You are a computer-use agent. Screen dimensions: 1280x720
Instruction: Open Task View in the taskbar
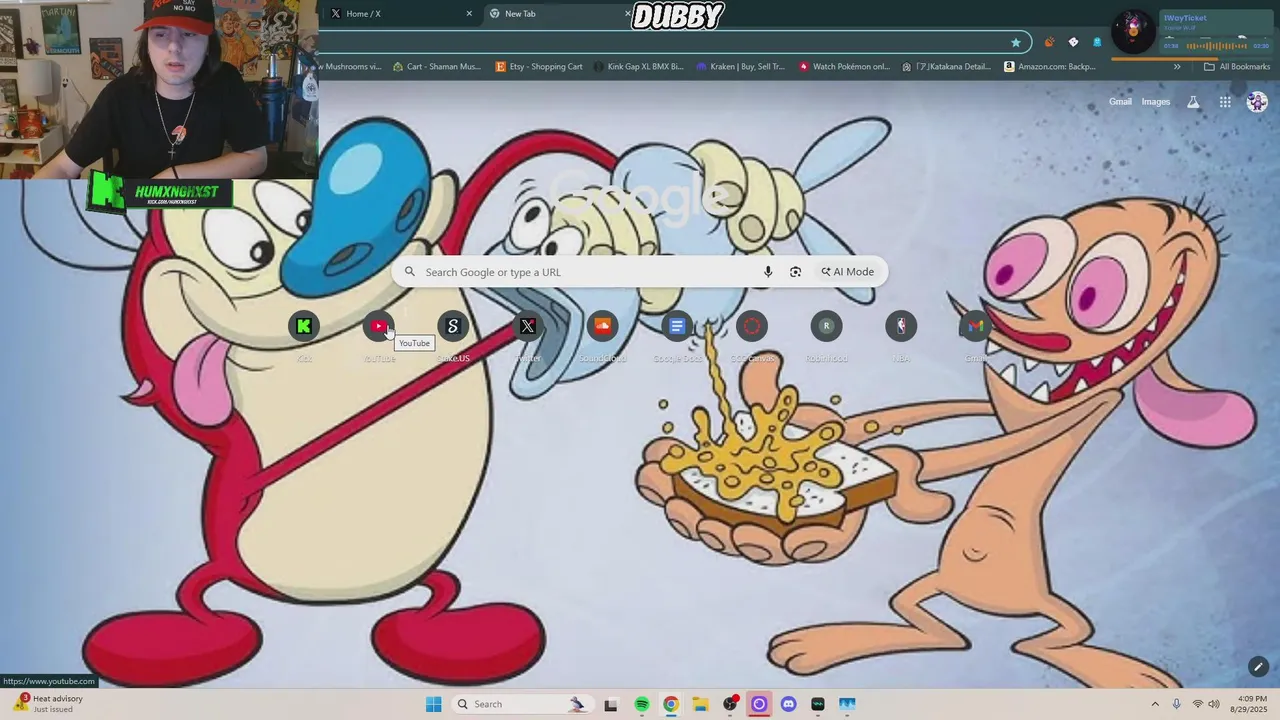(610, 704)
